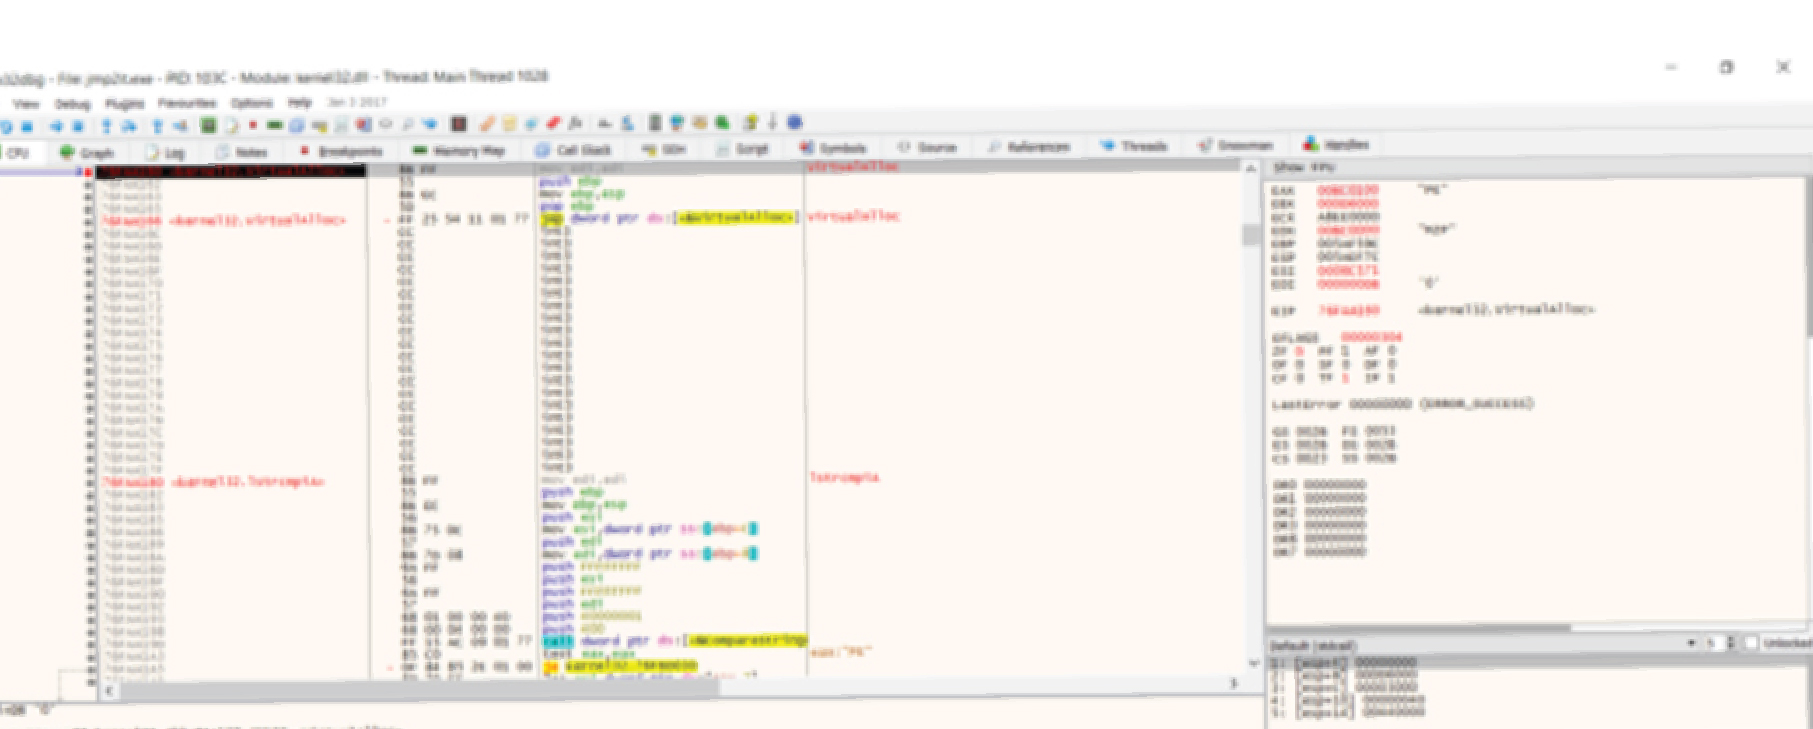Screen dimensions: 1813x729
Task: Open the Plugins menu
Action: pos(124,103)
